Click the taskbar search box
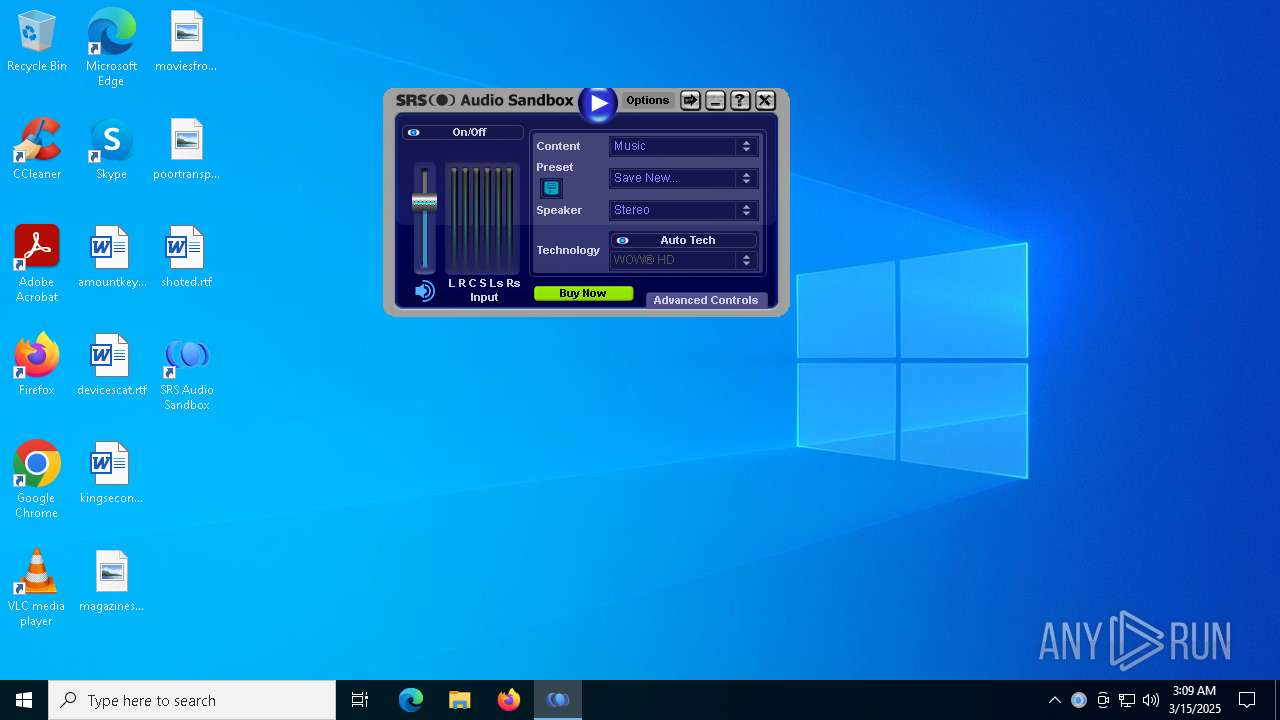Image resolution: width=1280 pixels, height=720 pixels. 192,700
